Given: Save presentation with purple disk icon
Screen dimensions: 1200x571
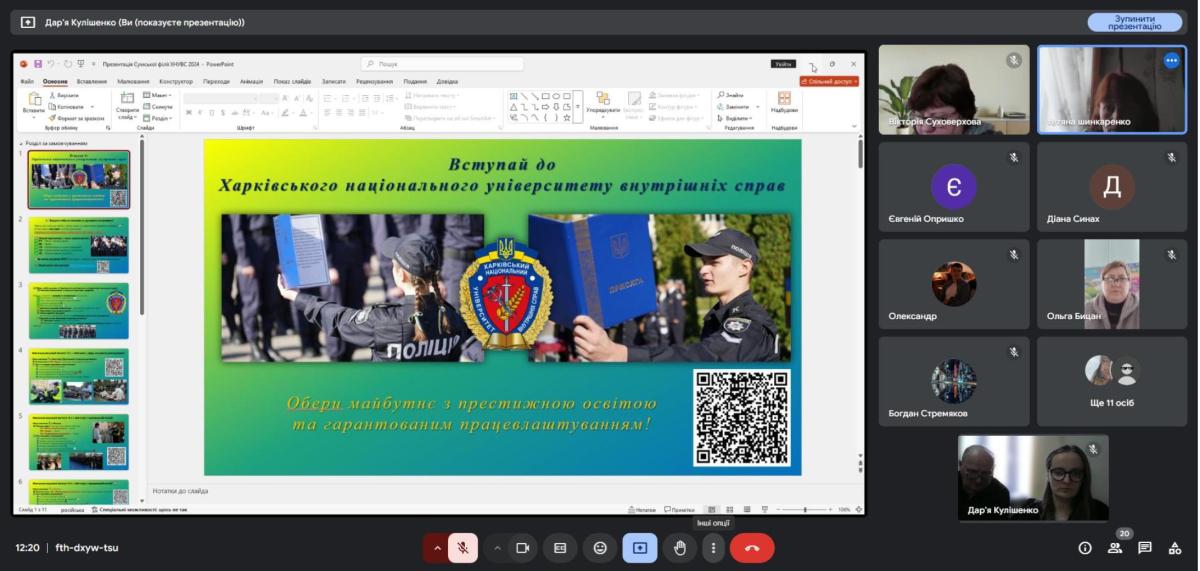Looking at the screenshot, I should point(37,63).
